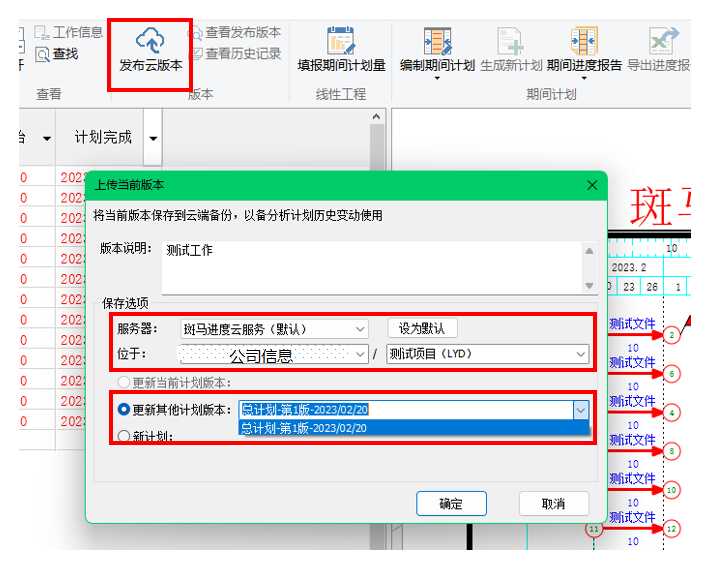Image resolution: width=725 pixels, height=573 pixels.
Task: Open the 期间进度报告 tool
Action: [584, 40]
